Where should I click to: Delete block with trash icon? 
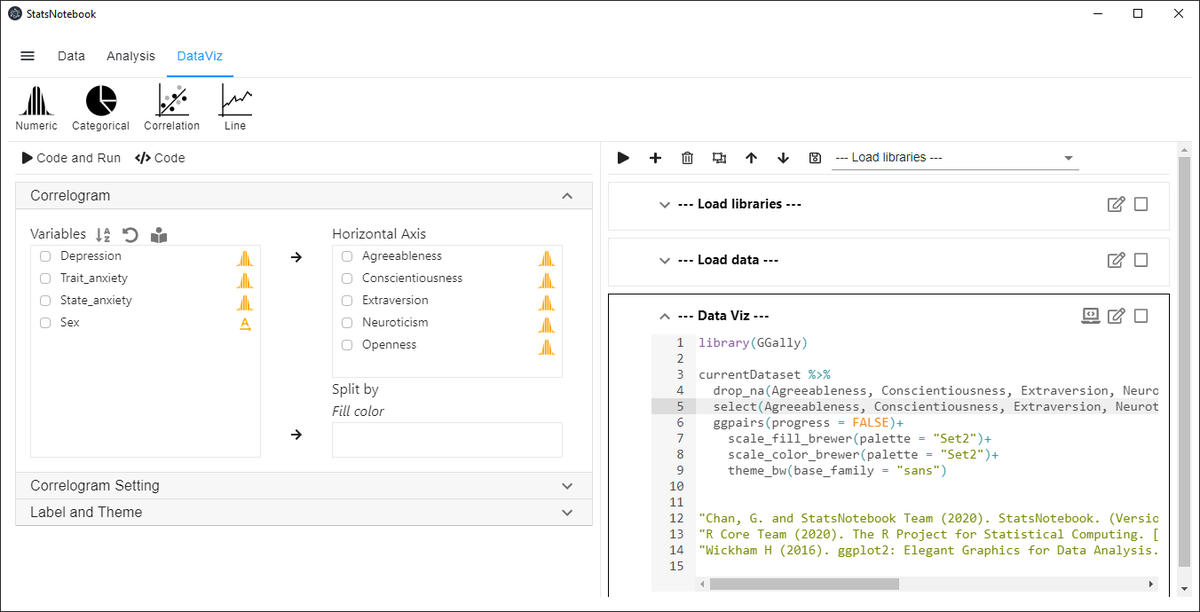(687, 158)
